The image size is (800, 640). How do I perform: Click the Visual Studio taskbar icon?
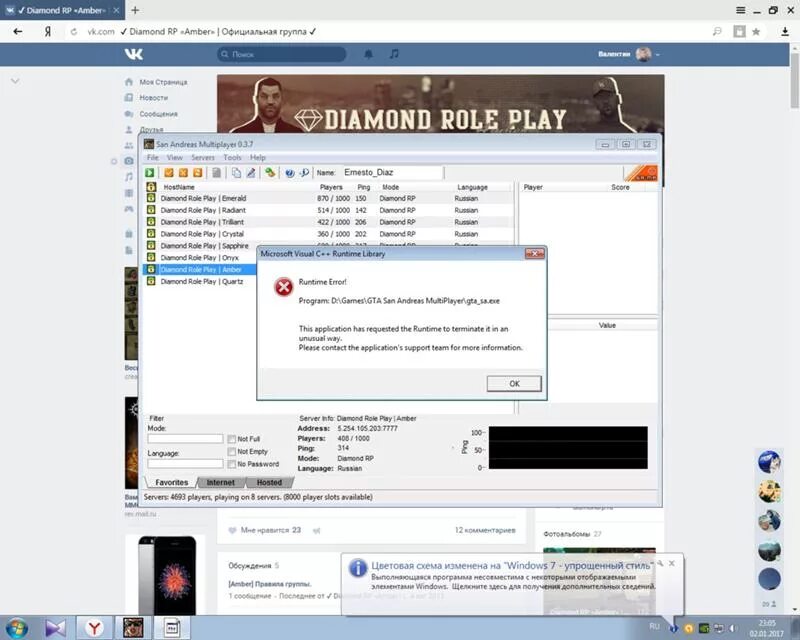pos(55,628)
